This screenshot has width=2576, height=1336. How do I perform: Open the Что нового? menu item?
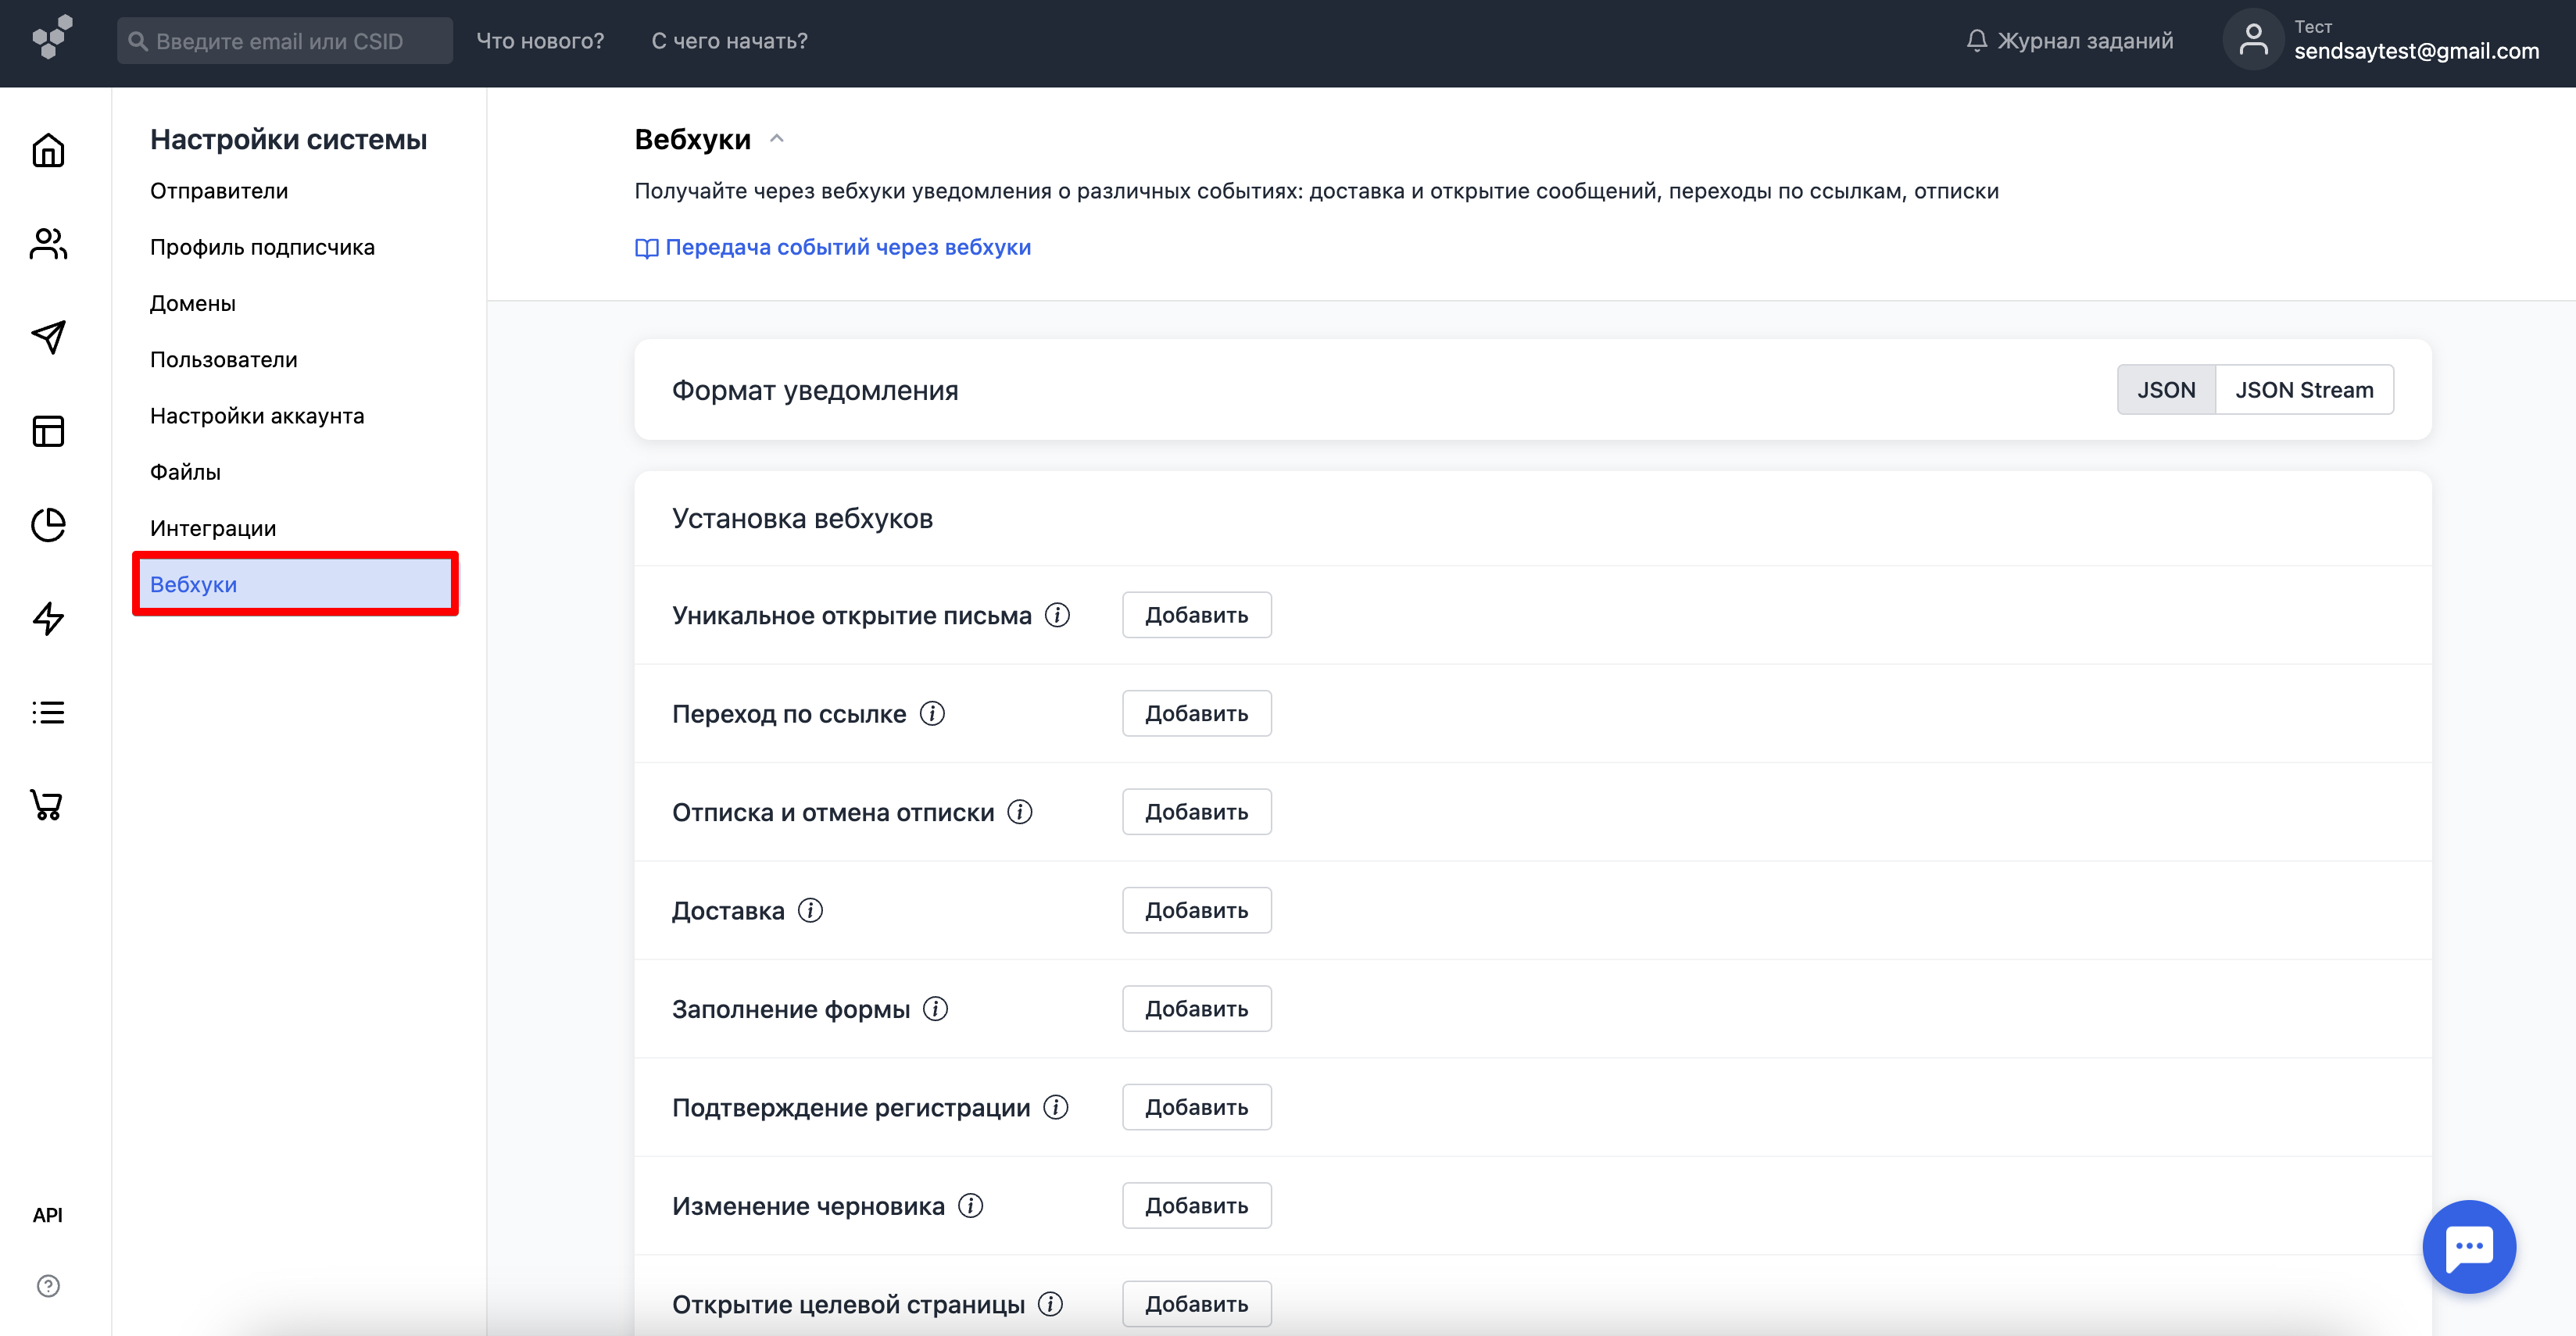pos(540,40)
